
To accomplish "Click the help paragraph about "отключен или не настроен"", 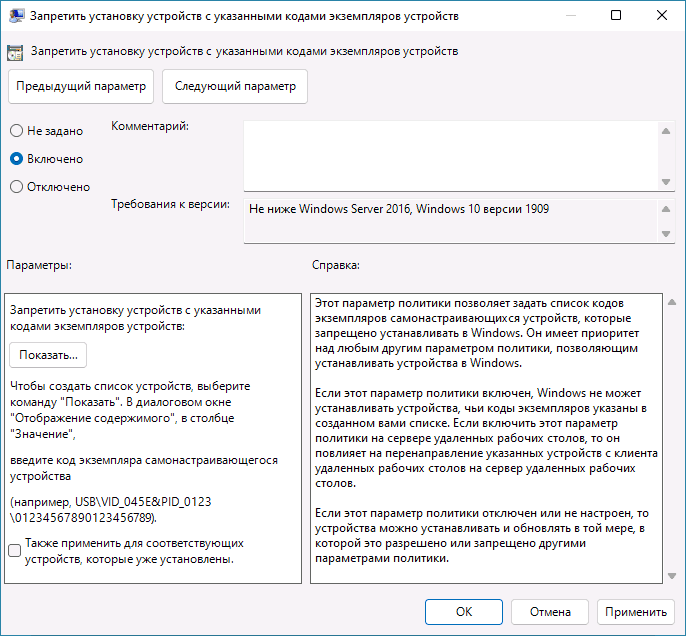I will click(482, 535).
